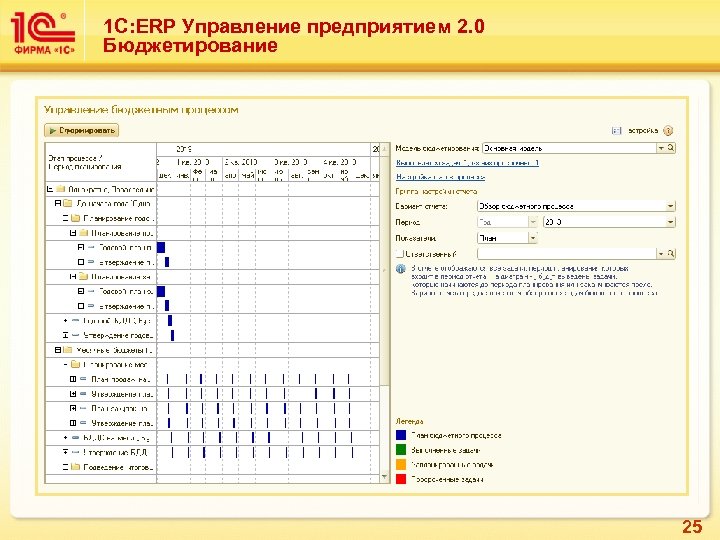Select the Проведение итогов folder icon

76,467
